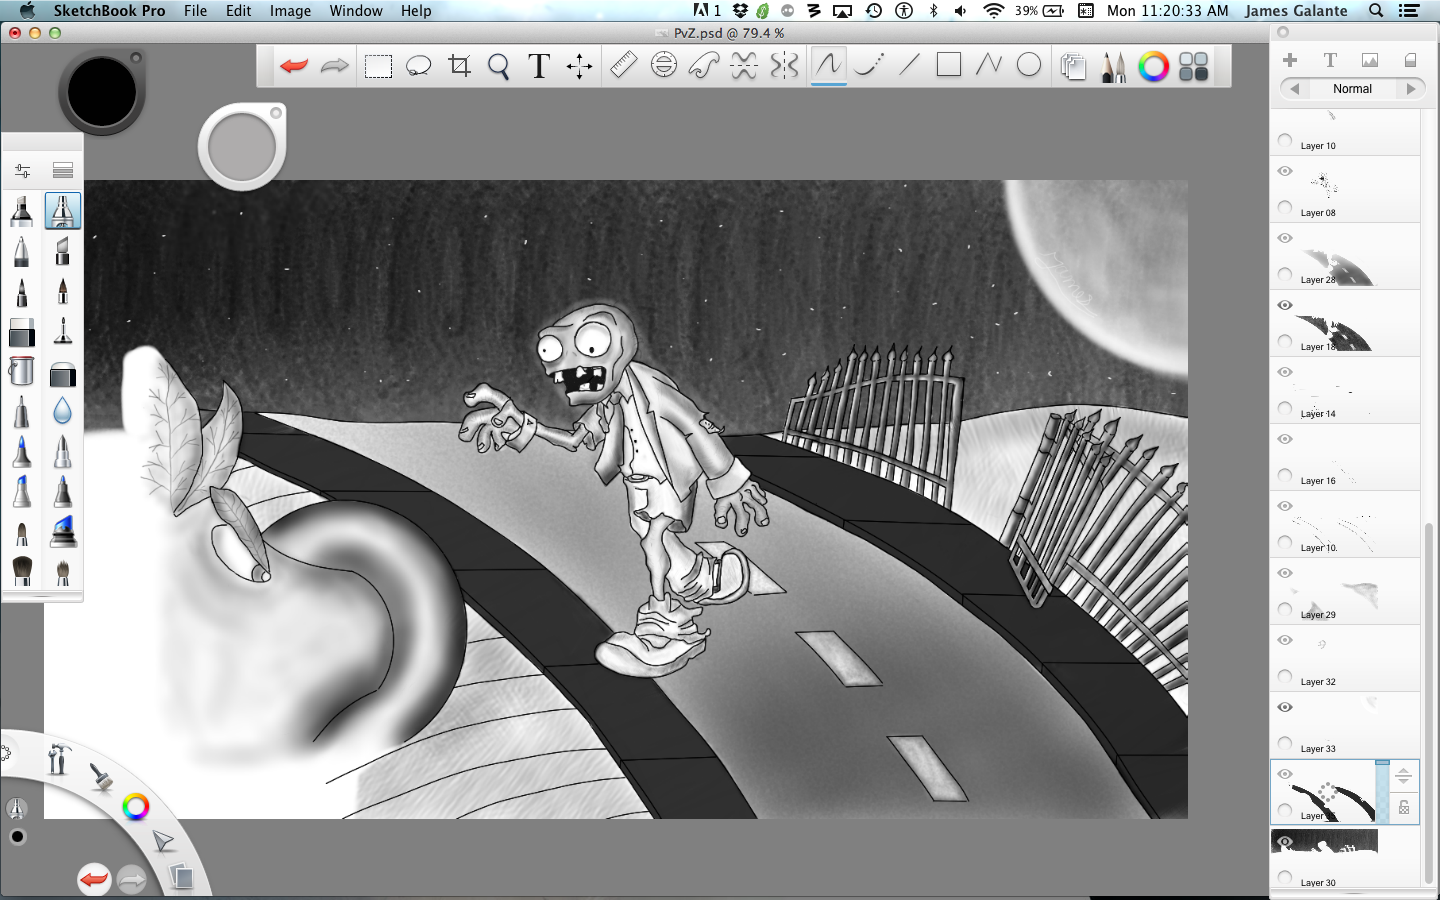Toggle the Ellipse guide tool
The width and height of the screenshot is (1440, 900).
tap(663, 66)
